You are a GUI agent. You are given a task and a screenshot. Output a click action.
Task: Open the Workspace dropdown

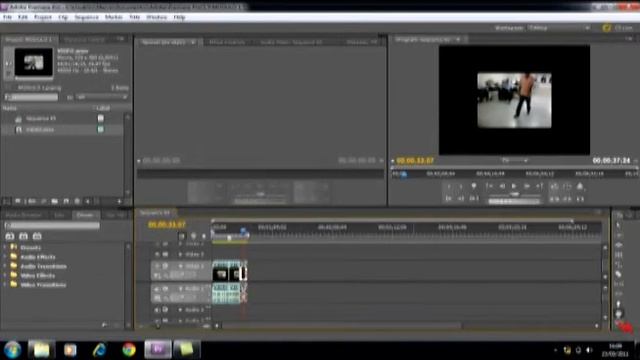[x=559, y=28]
